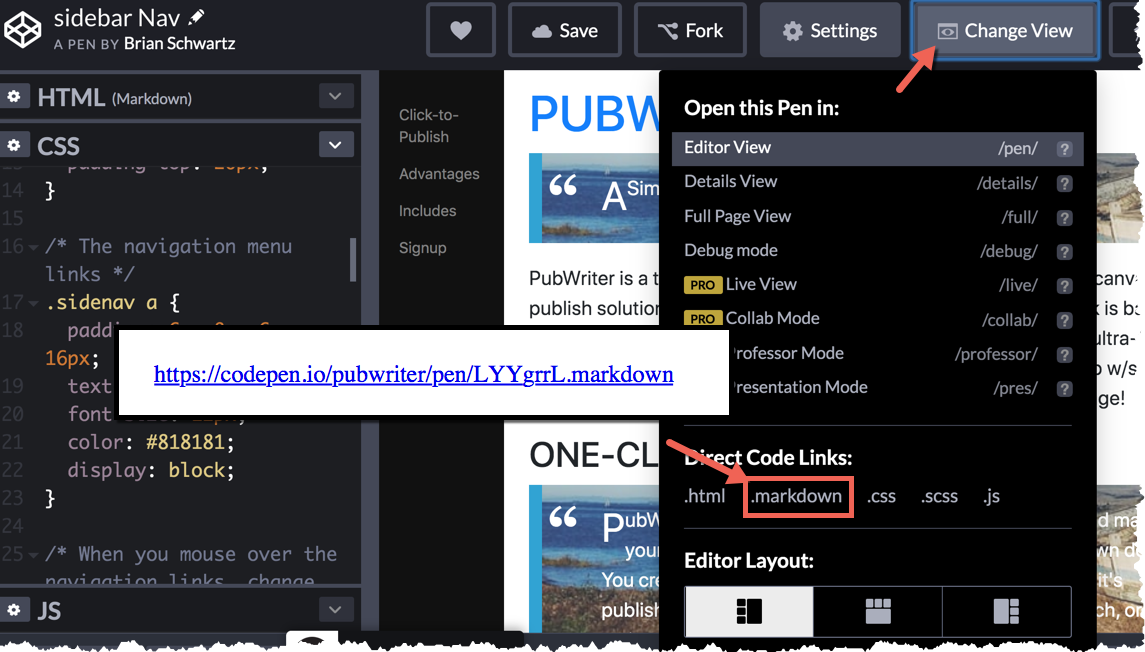1145x652 pixels.
Task: Click help icon for Editor View
Action: [1065, 149]
